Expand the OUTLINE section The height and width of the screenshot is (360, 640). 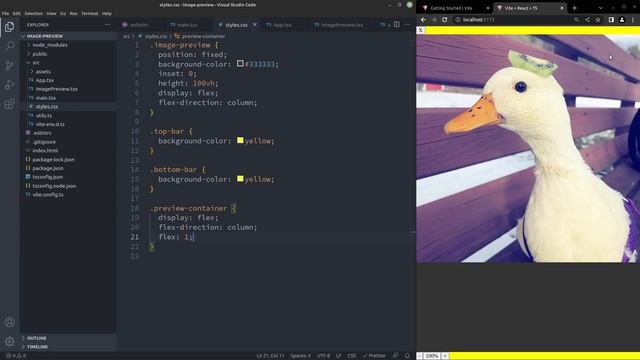click(x=68, y=338)
